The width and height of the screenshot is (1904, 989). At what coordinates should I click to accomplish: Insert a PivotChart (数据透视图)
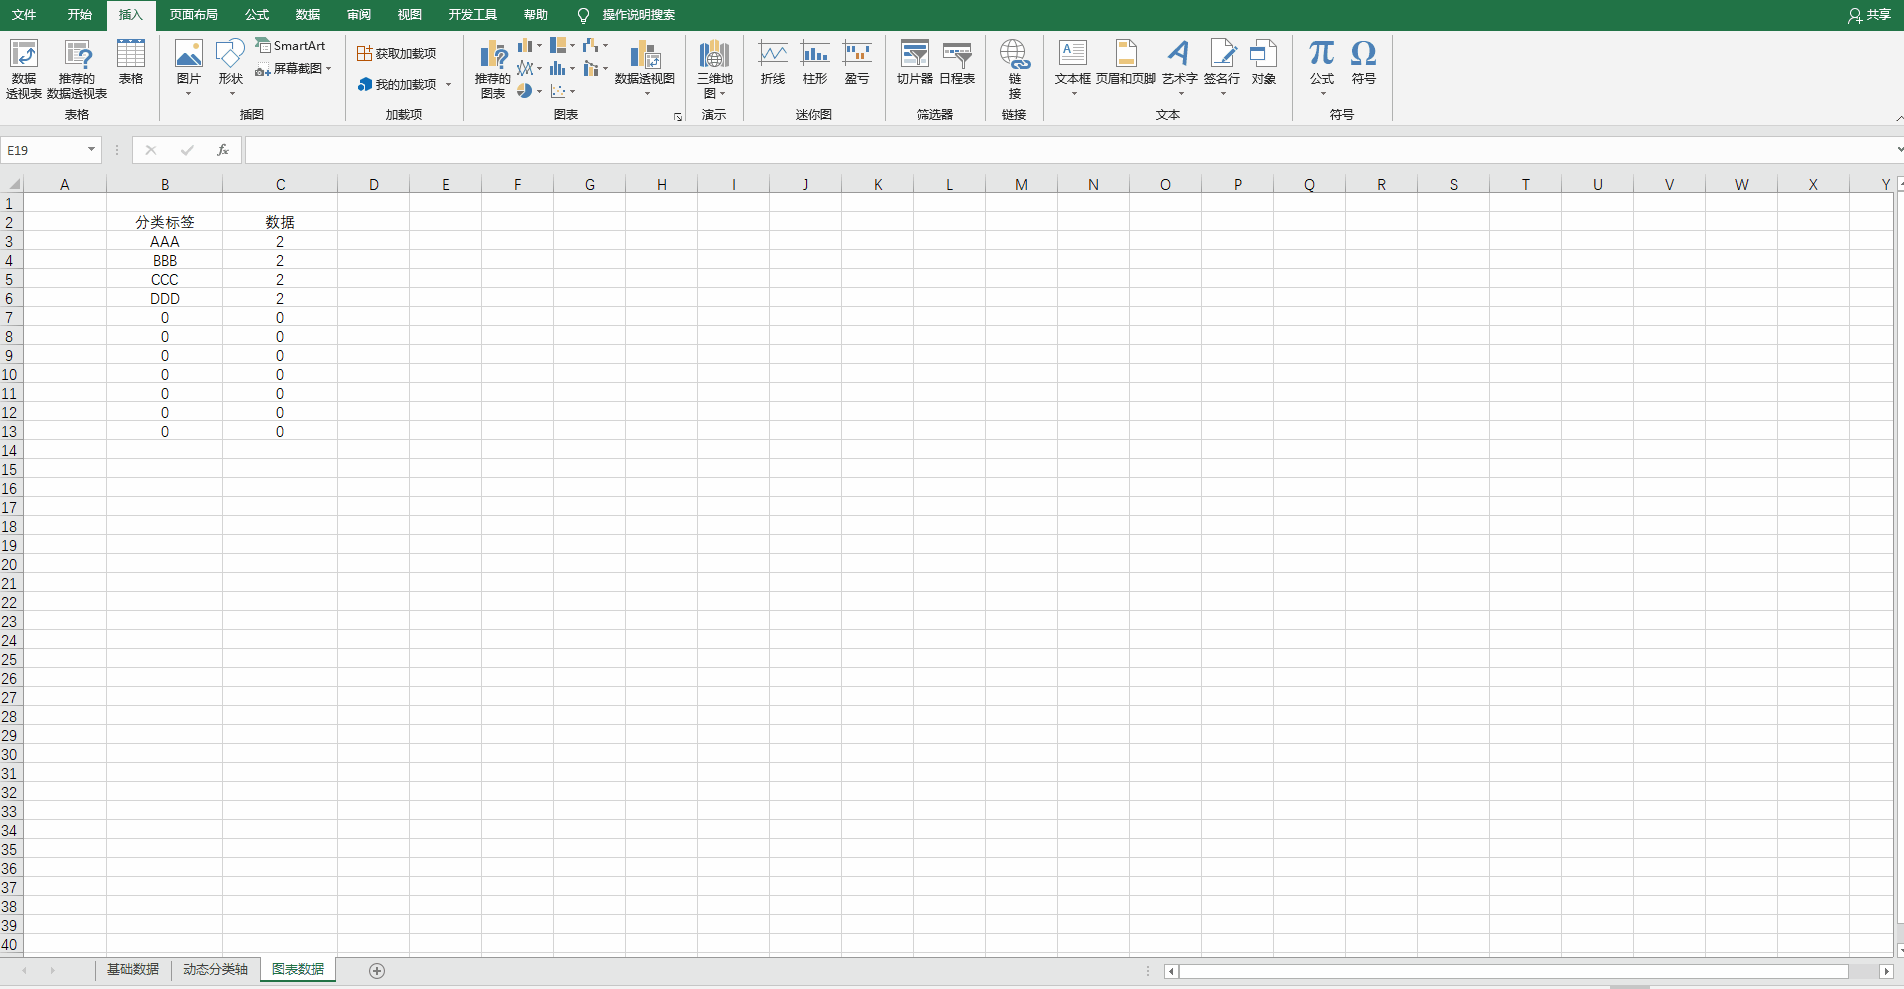(645, 68)
